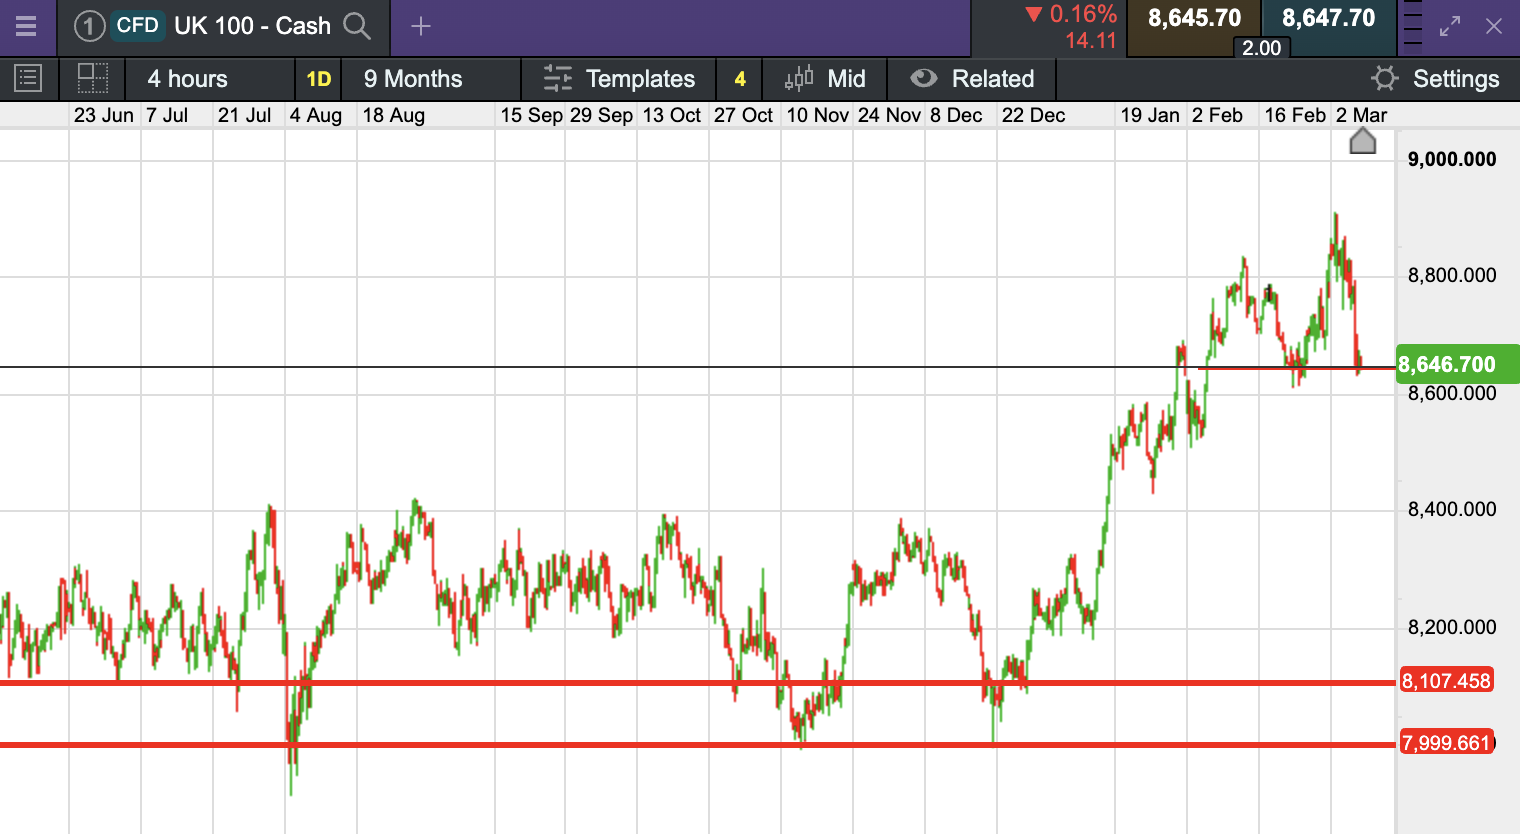This screenshot has width=1520, height=834.
Task: Click the 8,200.000 price axis label
Action: tap(1452, 627)
